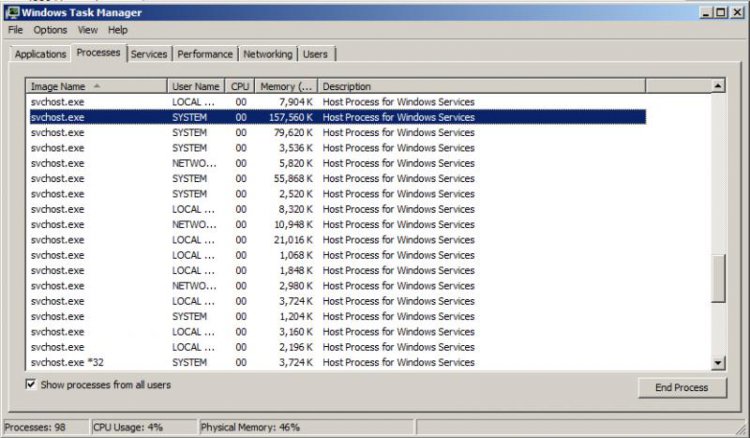Sort by the Description column header
Image resolution: width=750 pixels, height=438 pixels.
pyautogui.click(x=482, y=87)
